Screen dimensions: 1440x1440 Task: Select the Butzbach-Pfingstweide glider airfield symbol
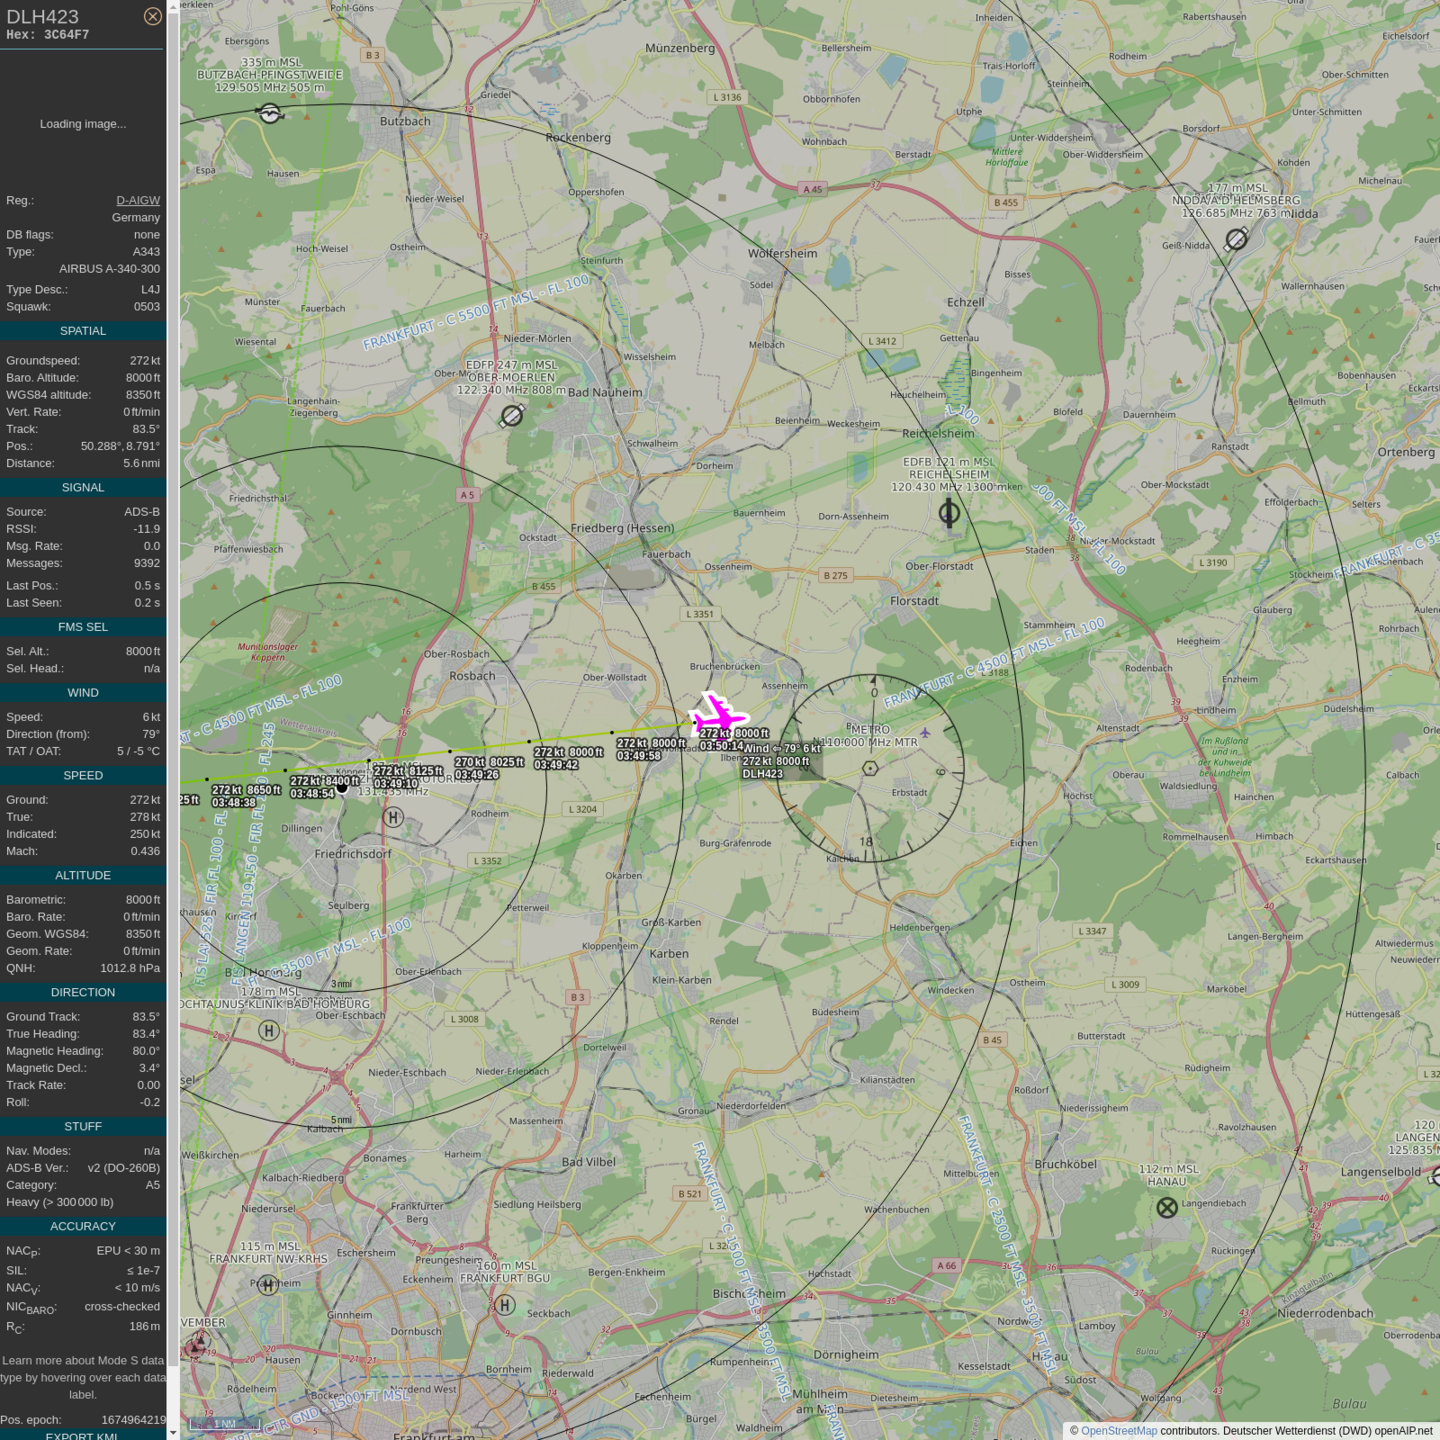tap(270, 114)
